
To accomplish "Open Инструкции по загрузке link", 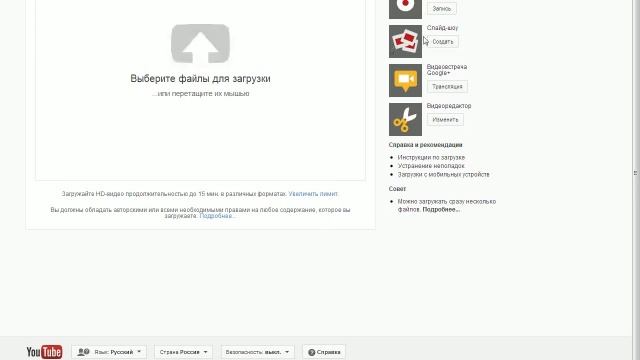I will point(431,158).
